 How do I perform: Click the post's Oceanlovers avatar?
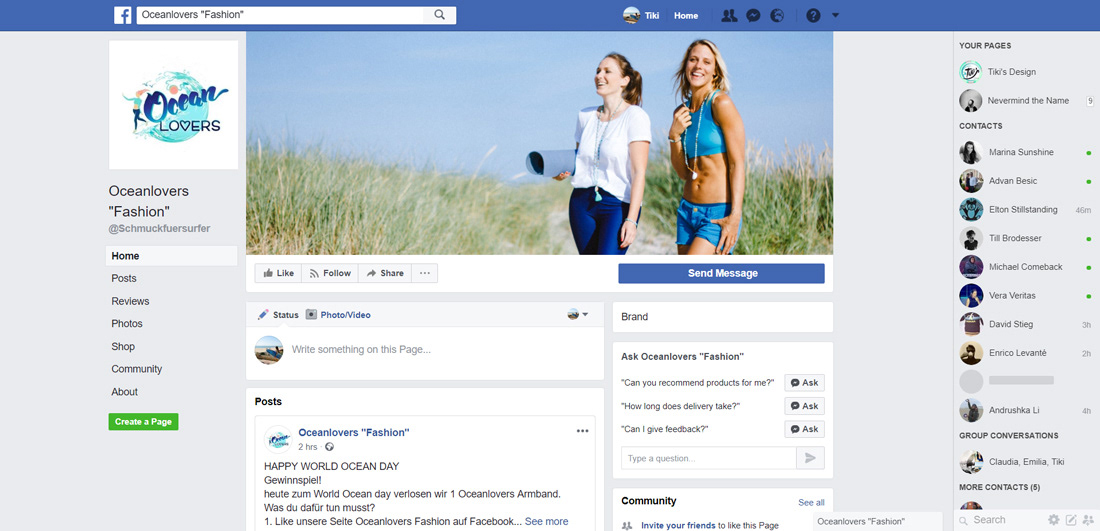(278, 439)
